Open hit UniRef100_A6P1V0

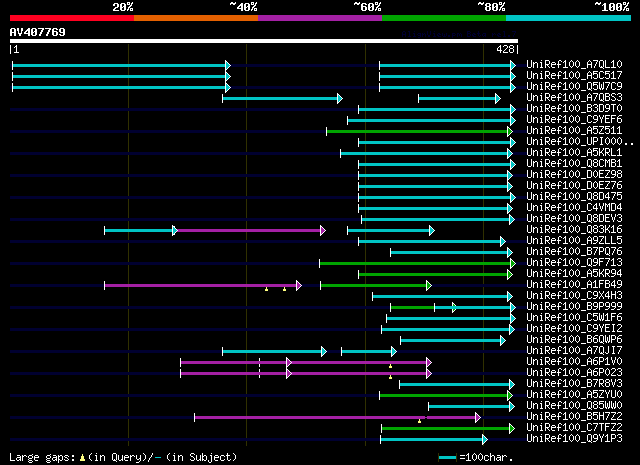click(x=574, y=362)
